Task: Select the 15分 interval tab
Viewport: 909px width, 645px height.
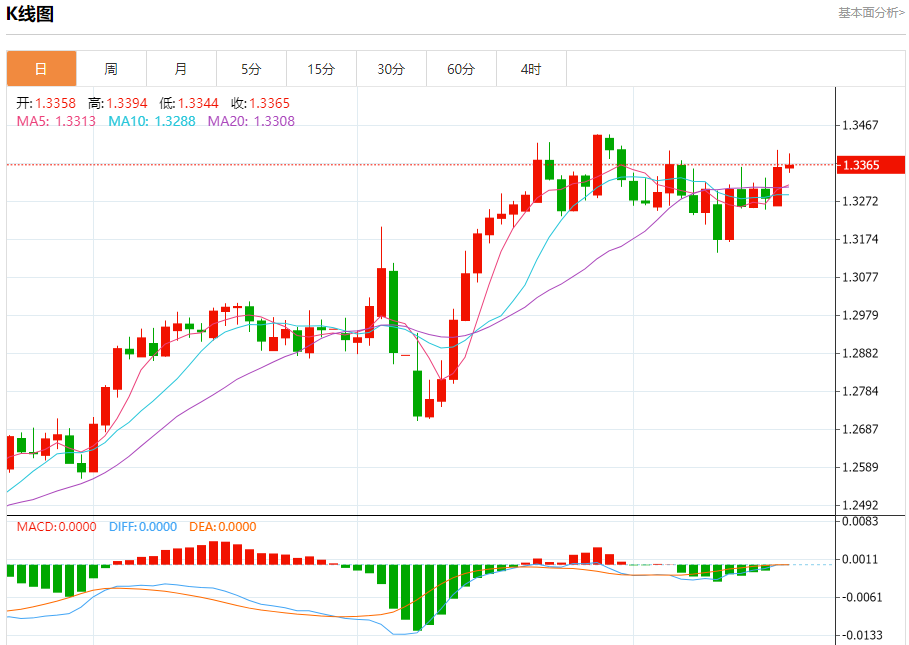Action: [322, 69]
